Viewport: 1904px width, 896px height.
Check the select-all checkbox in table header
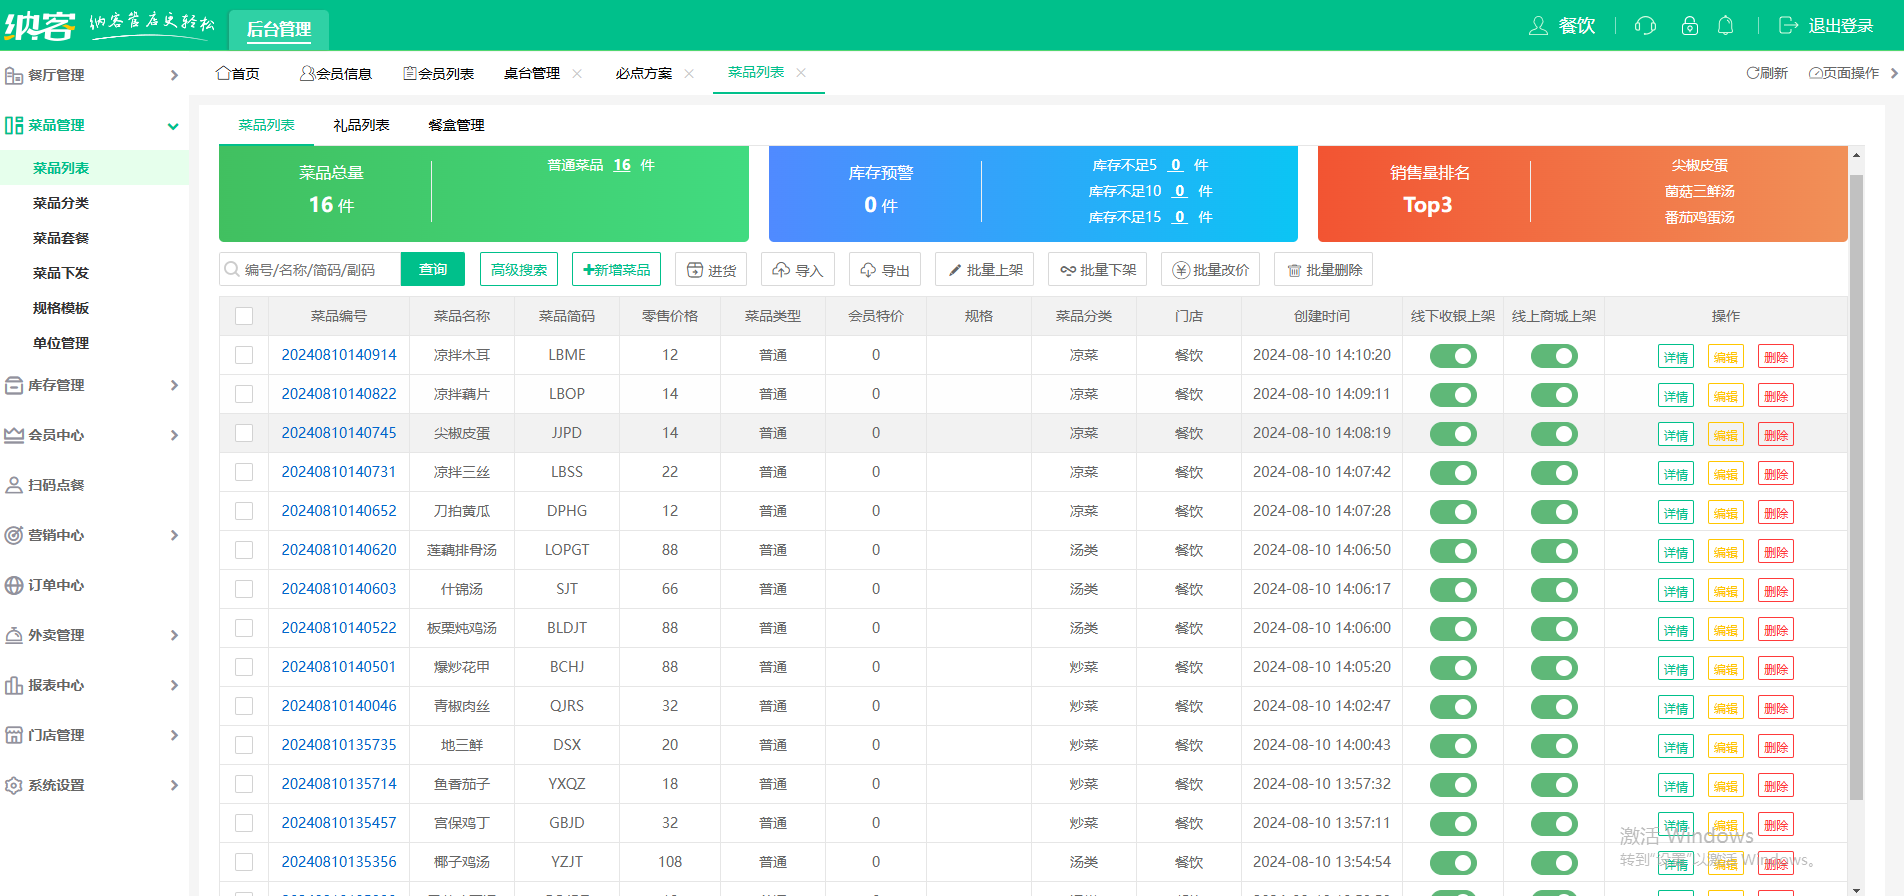244,316
